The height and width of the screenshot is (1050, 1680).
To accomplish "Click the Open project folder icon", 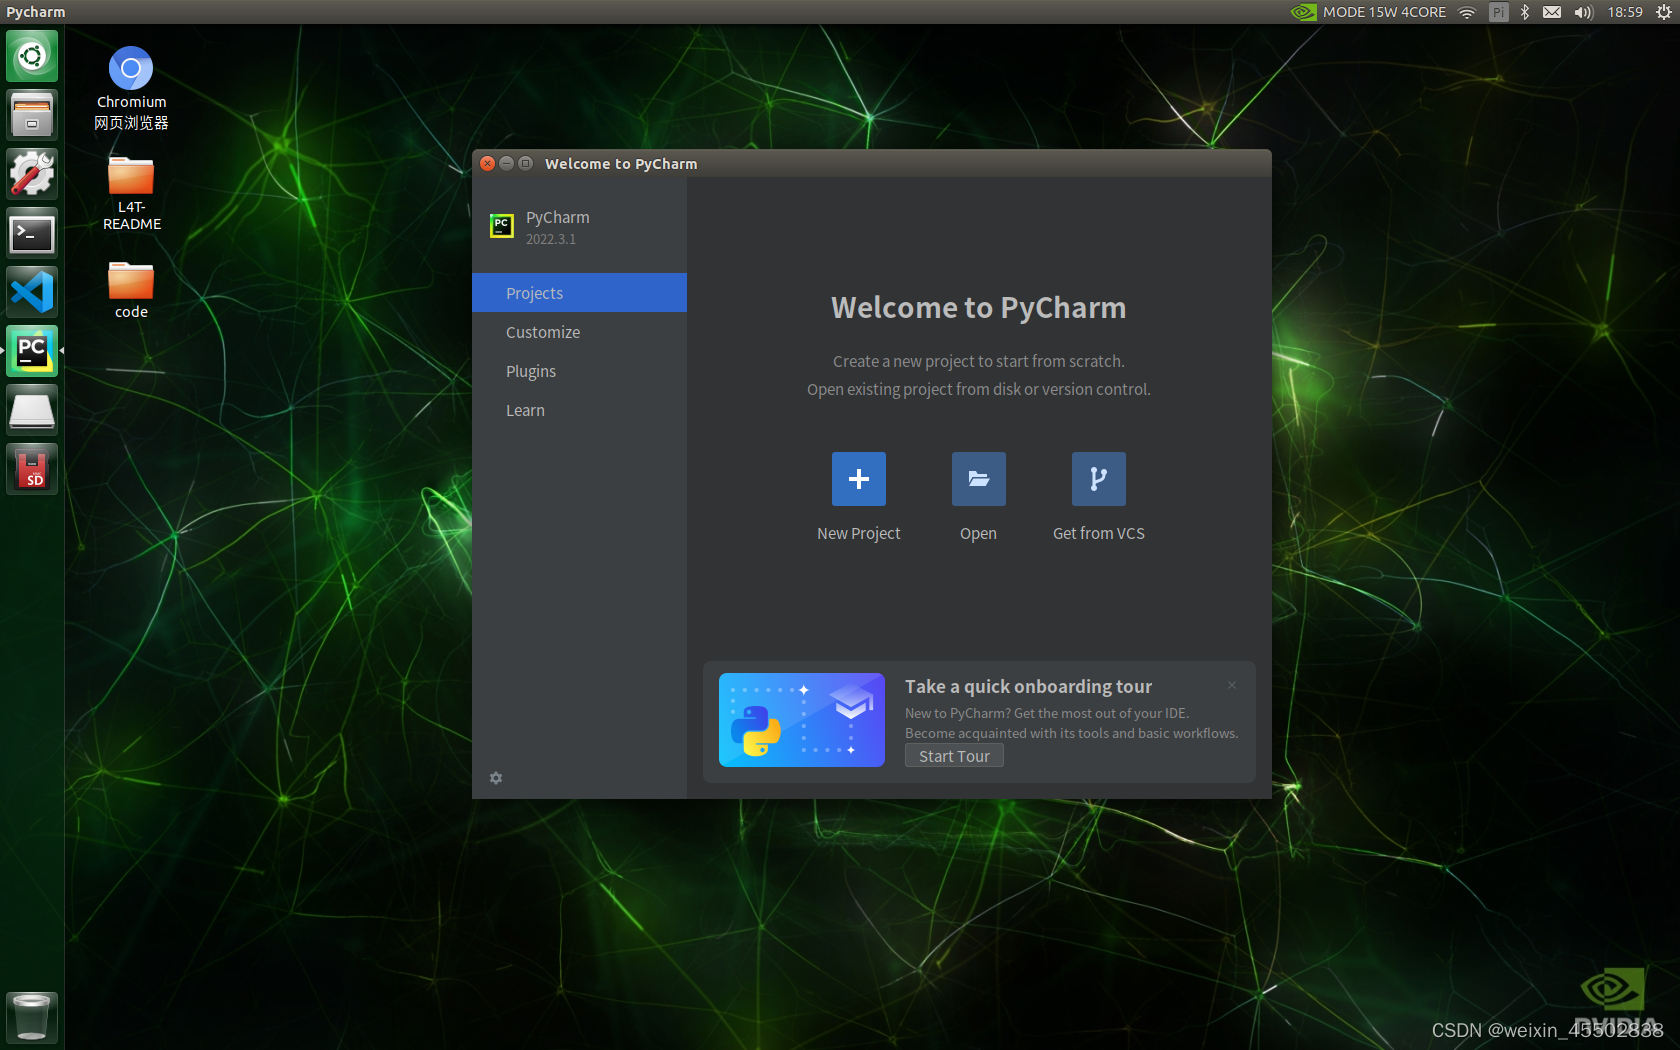I will point(978,479).
